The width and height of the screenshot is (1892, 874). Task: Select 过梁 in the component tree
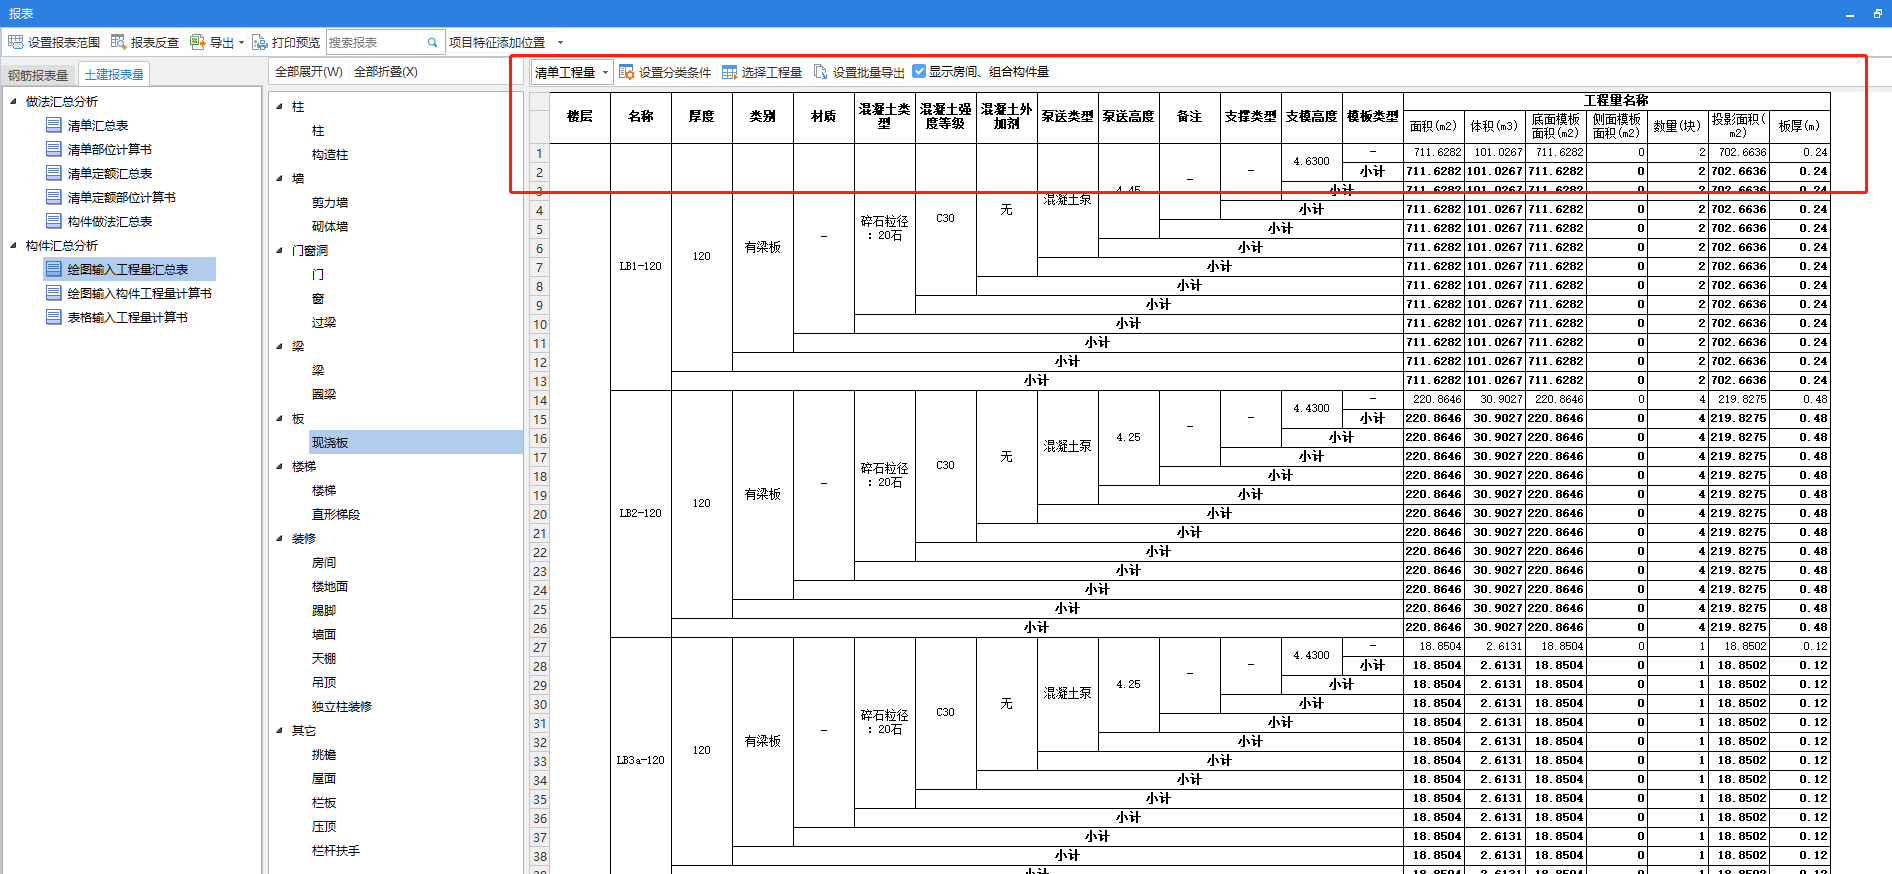tap(324, 322)
